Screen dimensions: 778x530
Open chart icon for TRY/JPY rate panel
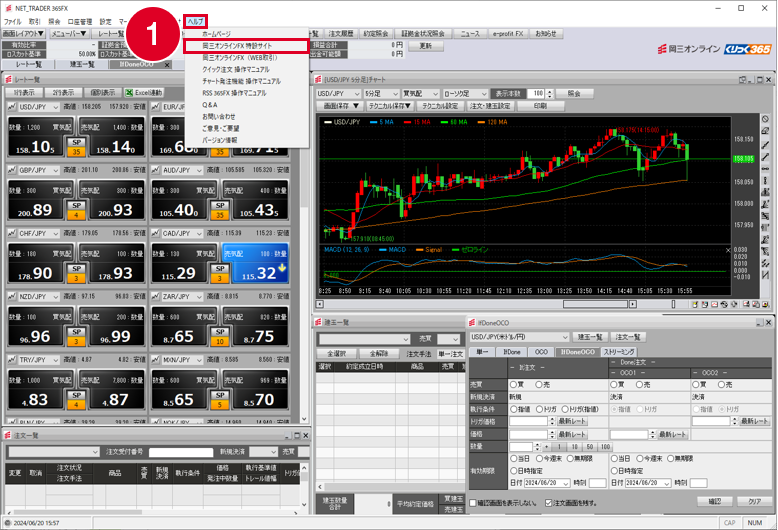click(12, 360)
